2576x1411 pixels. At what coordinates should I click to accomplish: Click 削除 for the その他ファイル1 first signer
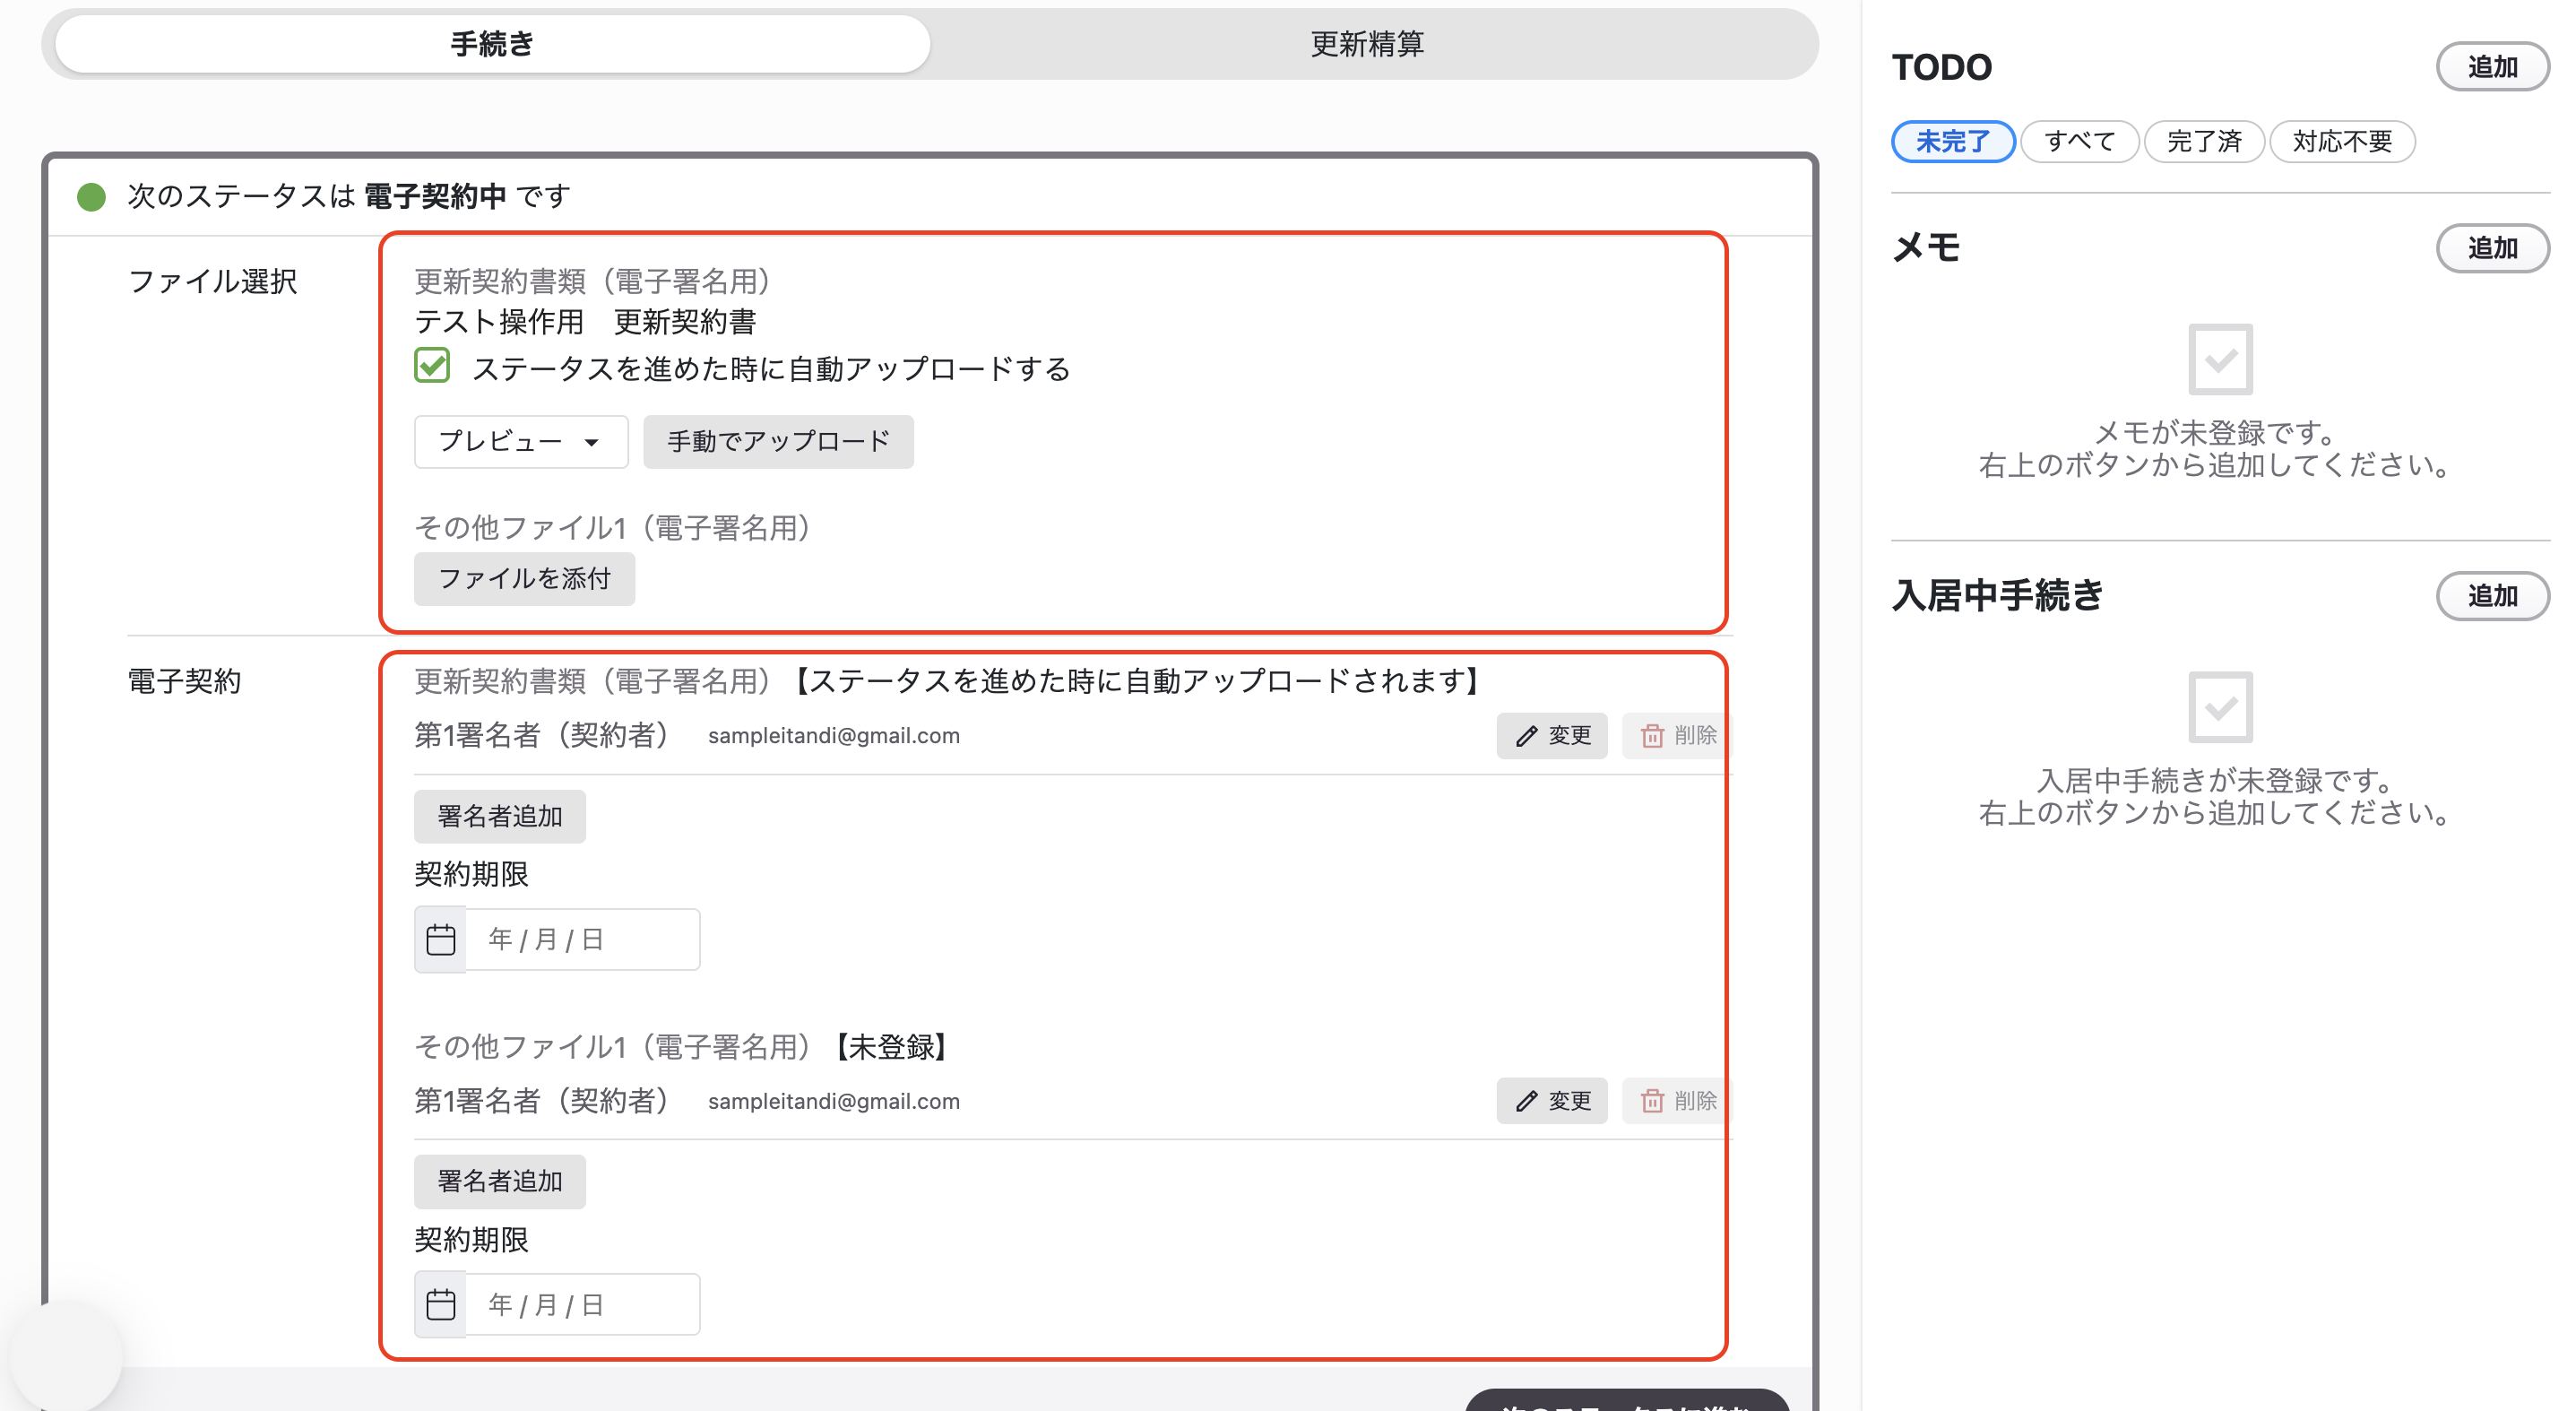tap(1676, 1101)
